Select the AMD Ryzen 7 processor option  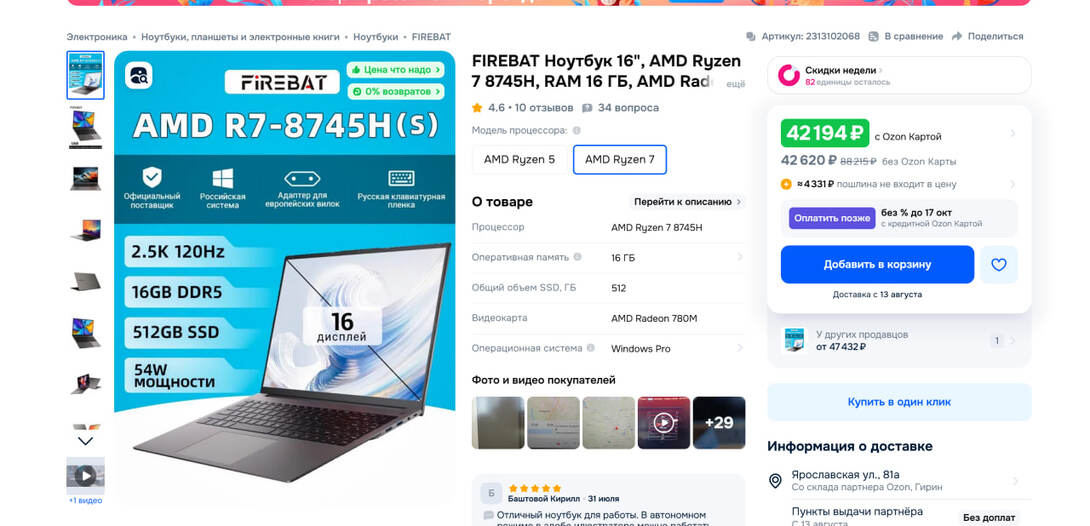pyautogui.click(x=619, y=159)
